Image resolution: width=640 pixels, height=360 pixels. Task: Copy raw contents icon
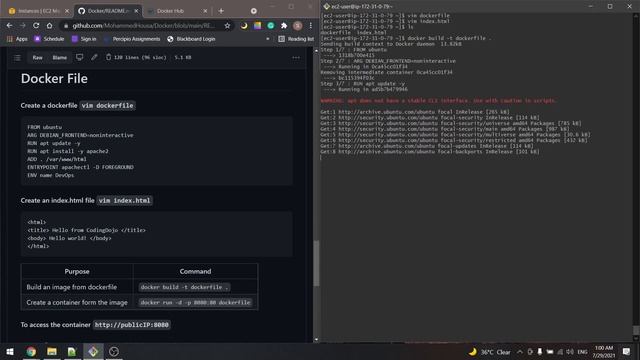tap(108, 57)
